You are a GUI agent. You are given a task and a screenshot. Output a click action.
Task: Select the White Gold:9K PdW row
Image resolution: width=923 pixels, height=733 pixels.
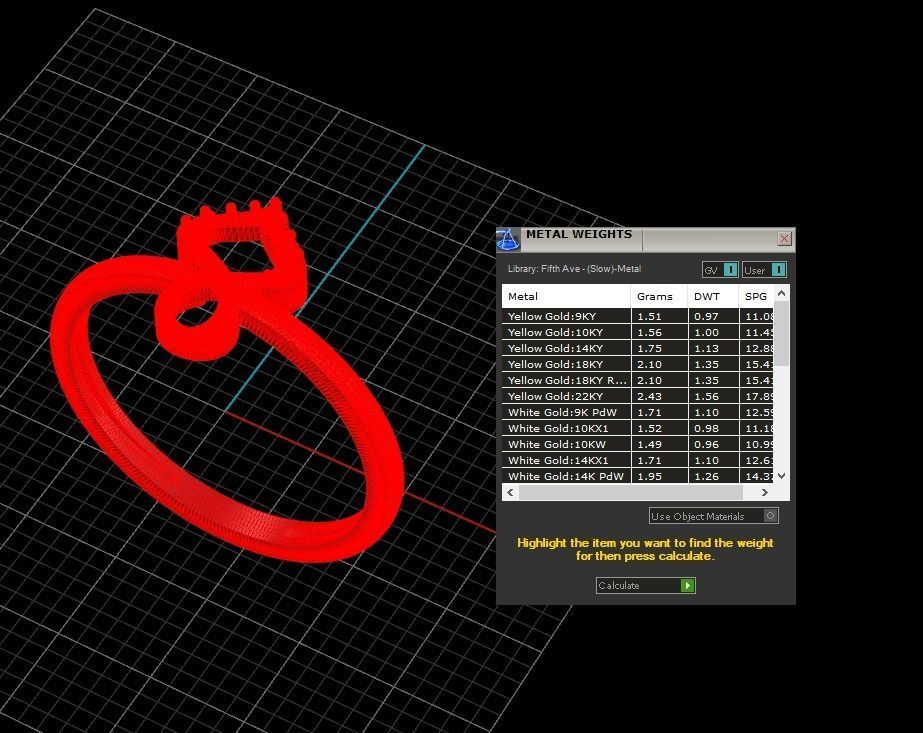click(x=638, y=412)
